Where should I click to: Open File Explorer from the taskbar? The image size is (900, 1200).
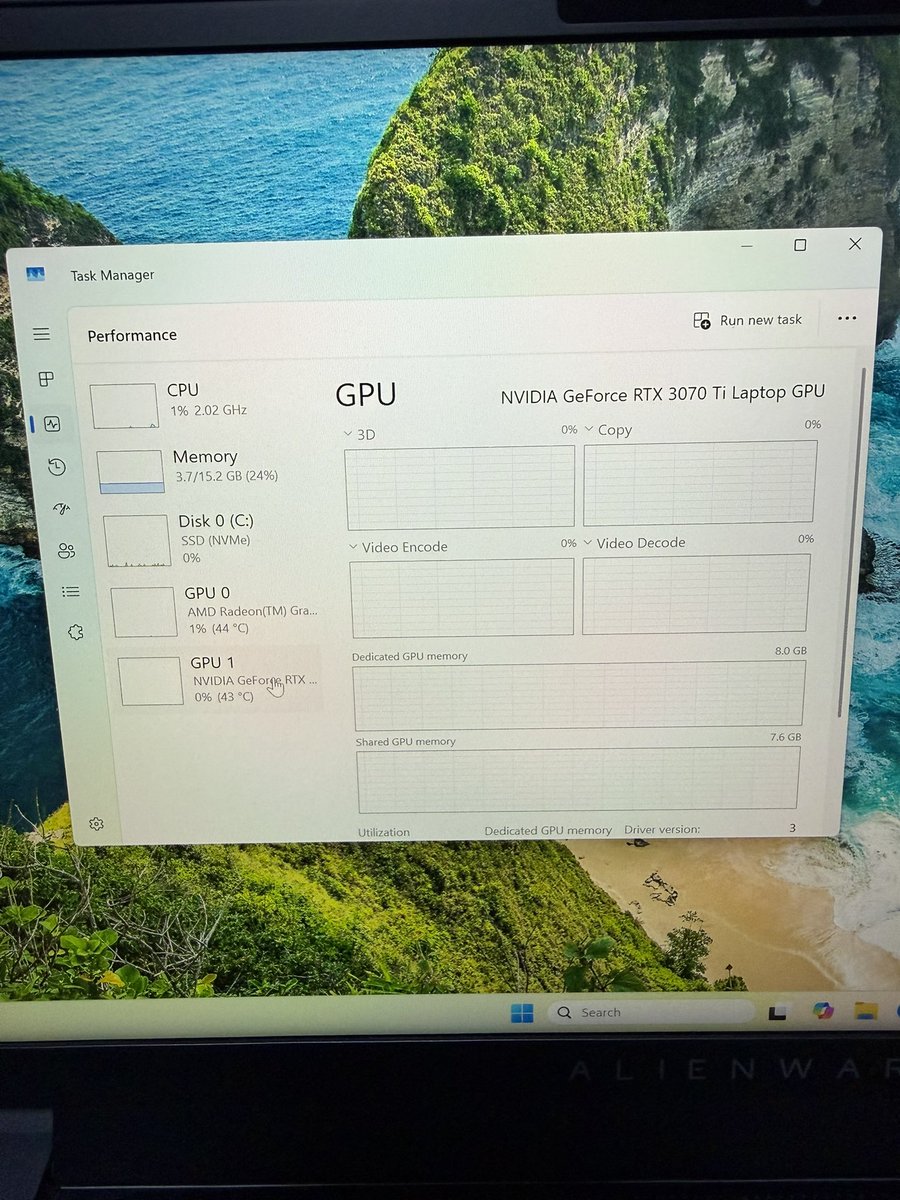[866, 1011]
